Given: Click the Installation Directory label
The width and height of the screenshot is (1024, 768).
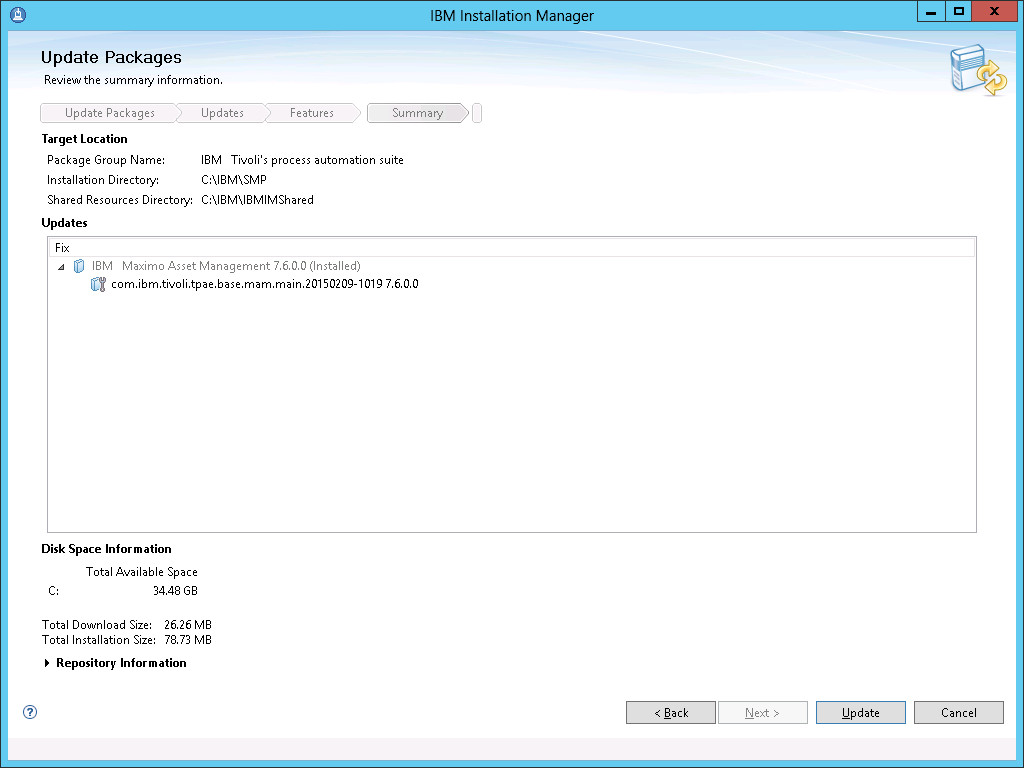Looking at the screenshot, I should 103,180.
